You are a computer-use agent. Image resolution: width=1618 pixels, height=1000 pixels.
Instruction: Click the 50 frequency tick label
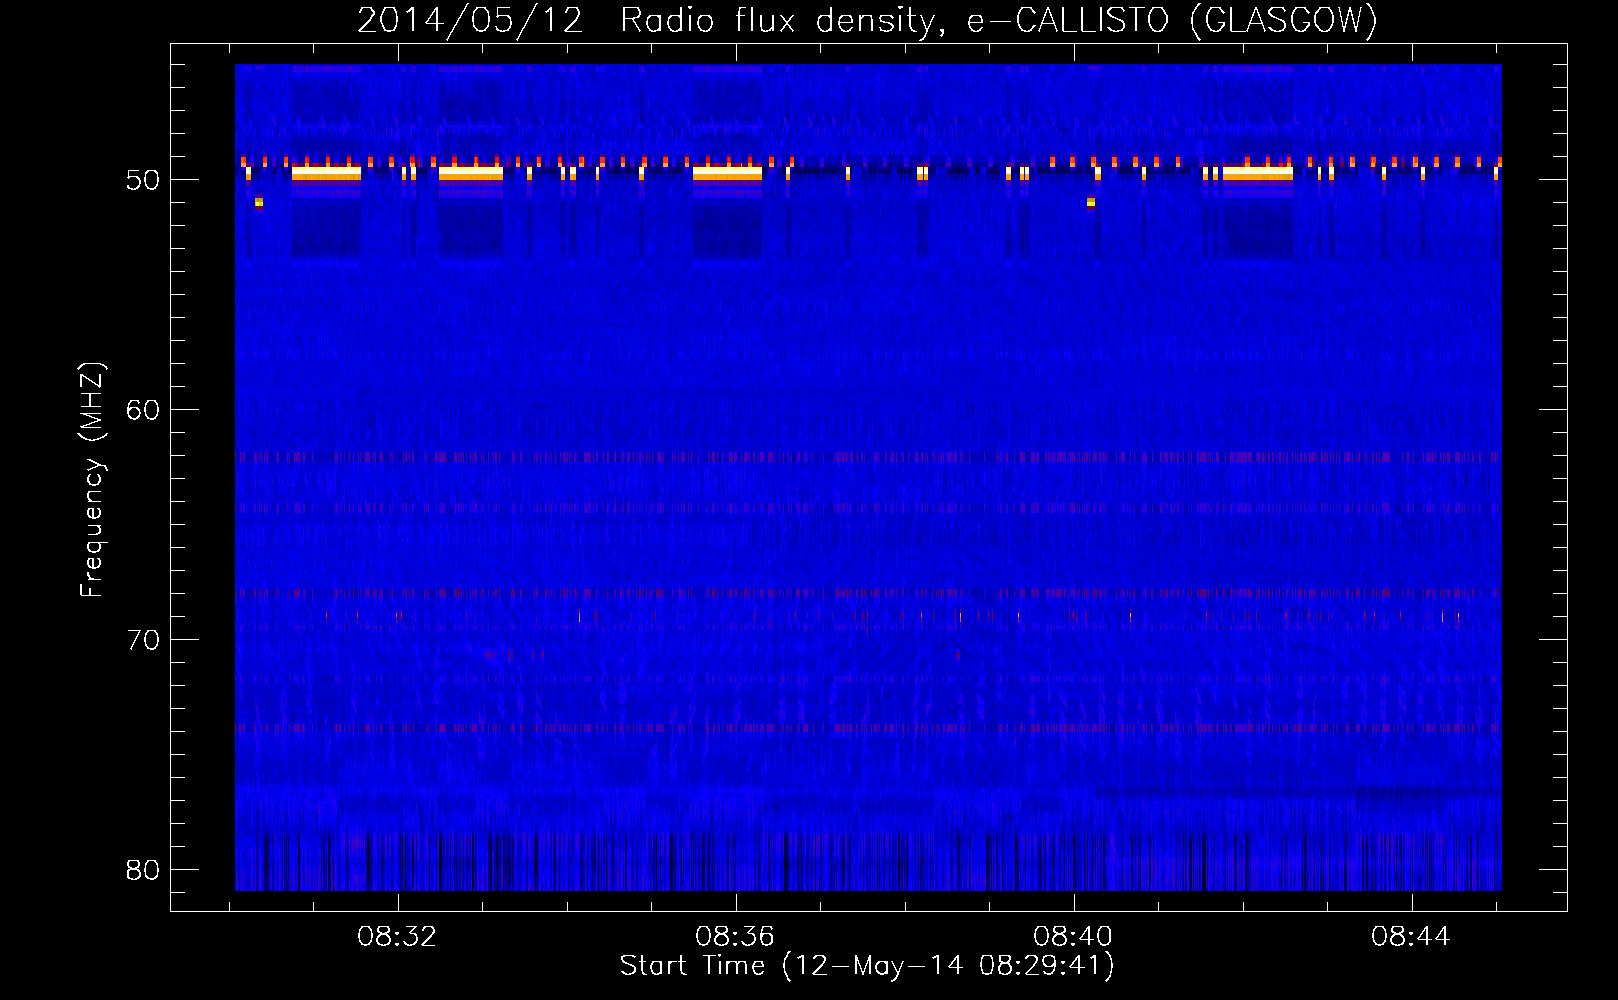(x=143, y=180)
